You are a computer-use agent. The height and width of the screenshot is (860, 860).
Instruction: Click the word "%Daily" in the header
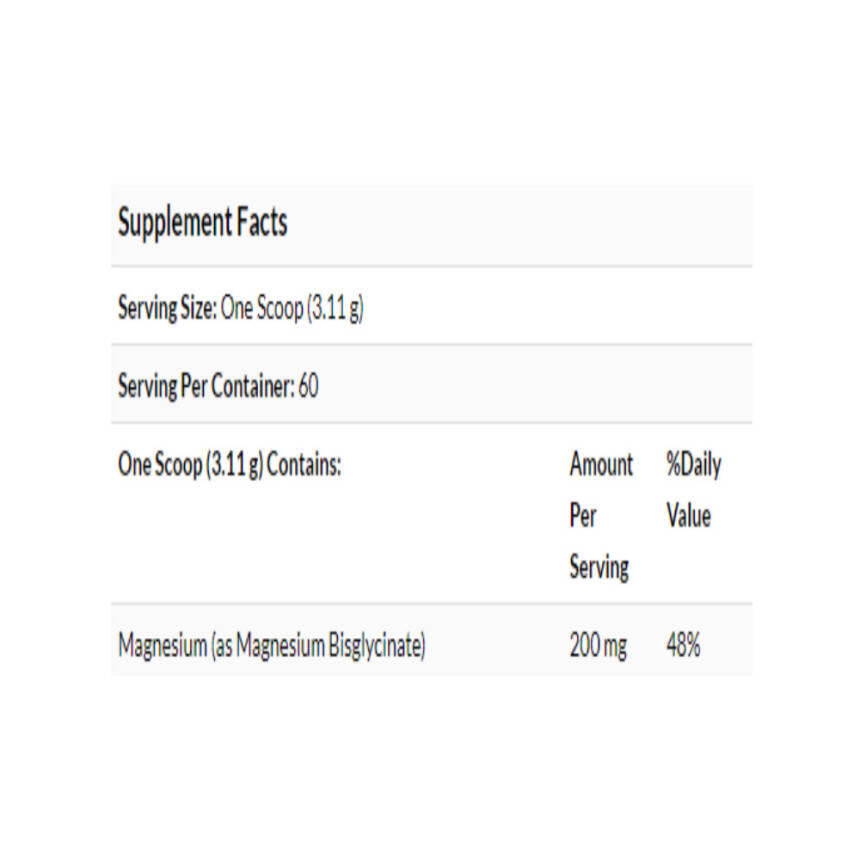[x=693, y=465]
